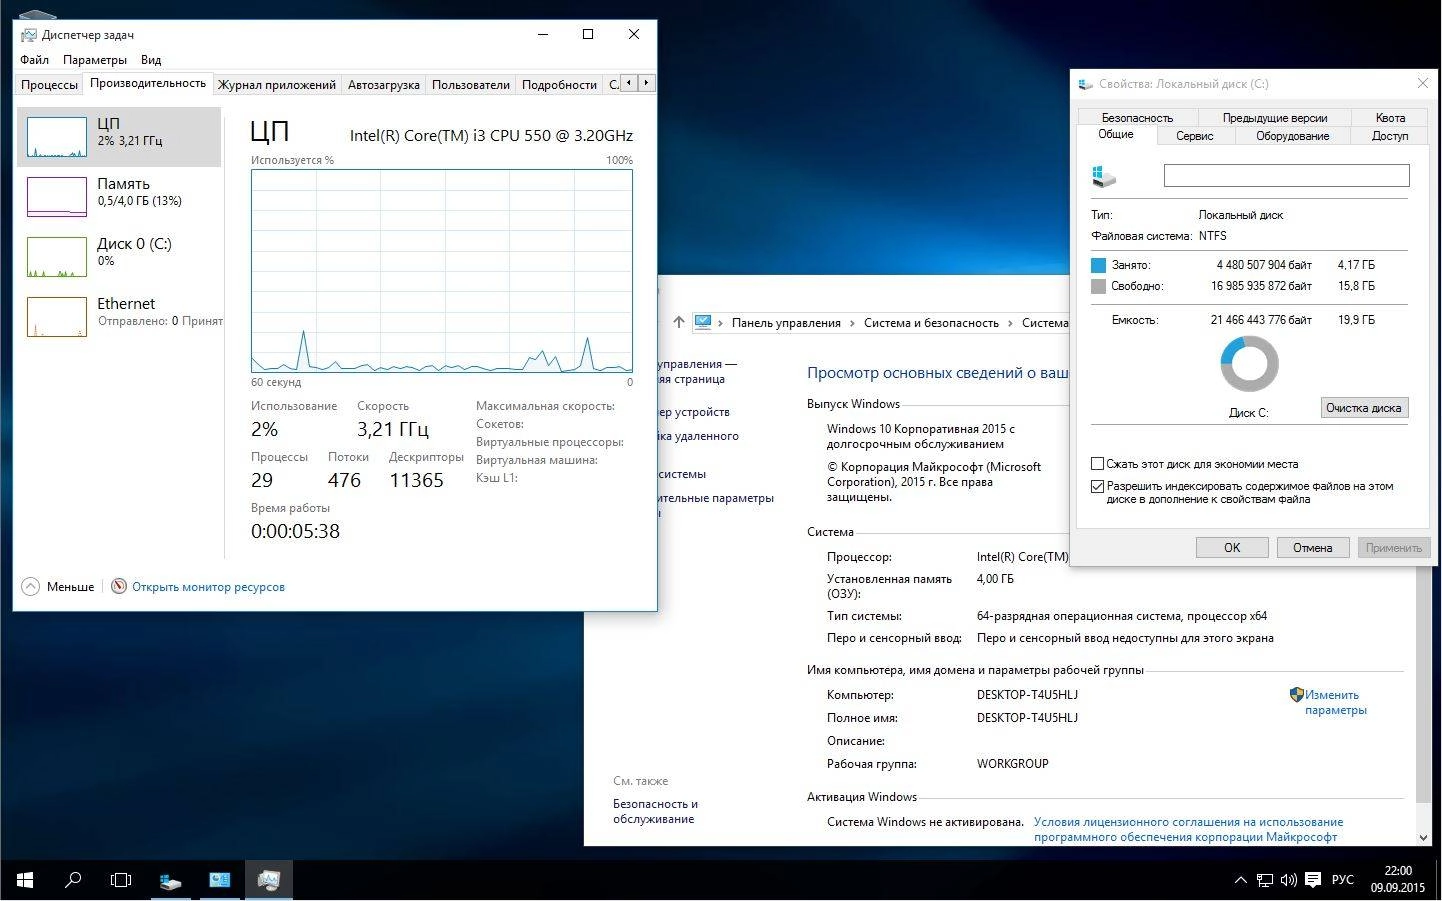Select the Память memory performance item
This screenshot has height=901, width=1442.
[x=119, y=197]
